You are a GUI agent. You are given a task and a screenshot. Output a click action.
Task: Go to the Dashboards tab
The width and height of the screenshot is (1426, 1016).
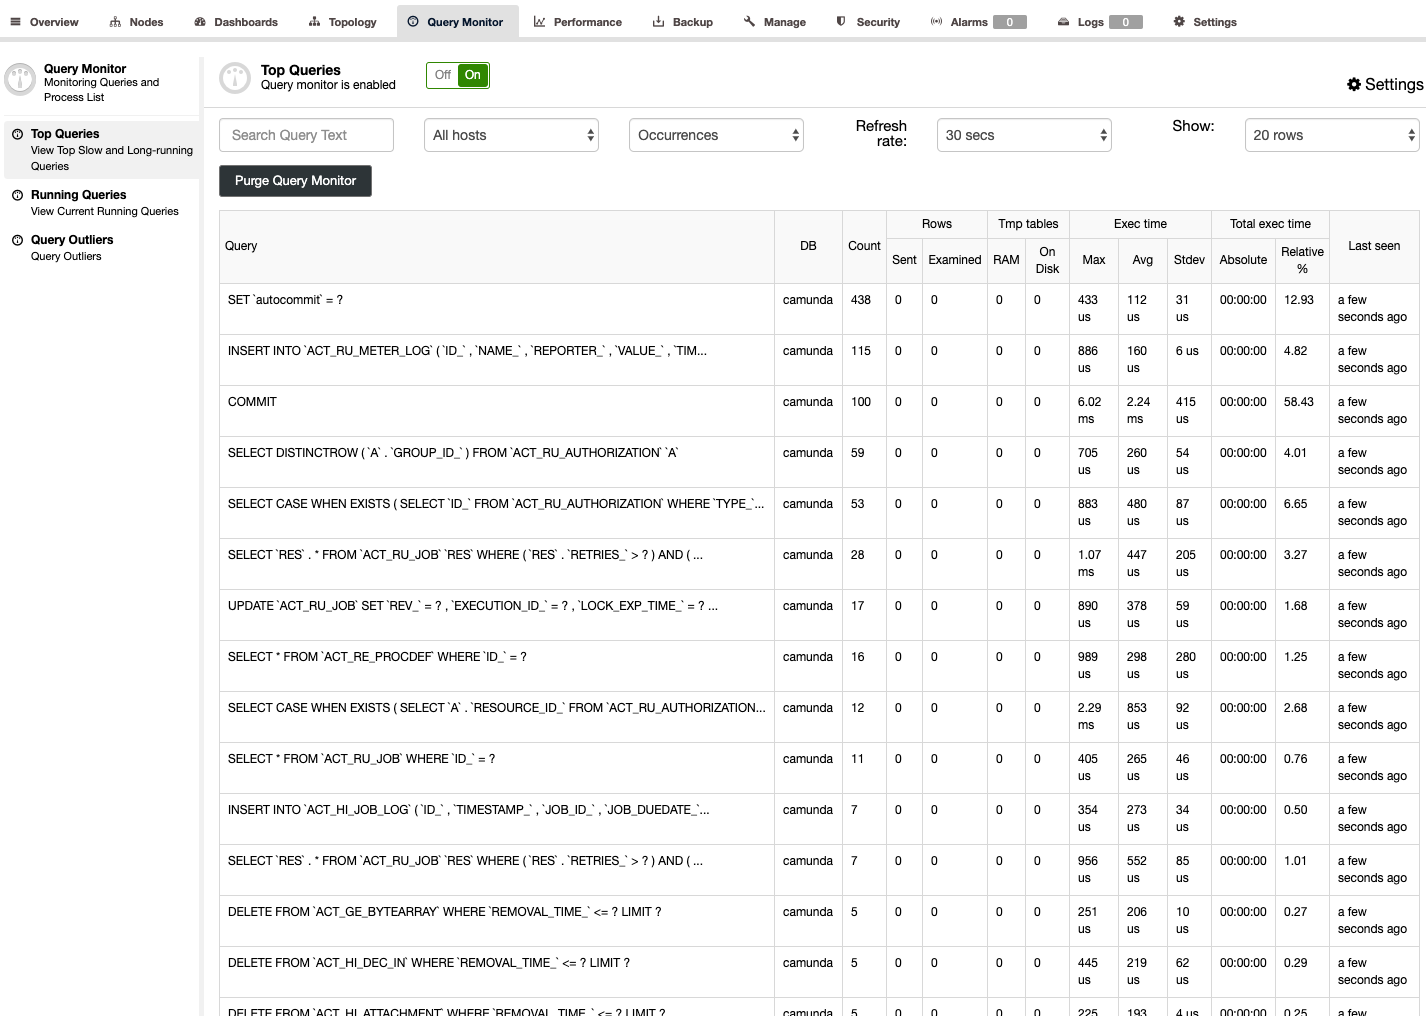click(236, 22)
